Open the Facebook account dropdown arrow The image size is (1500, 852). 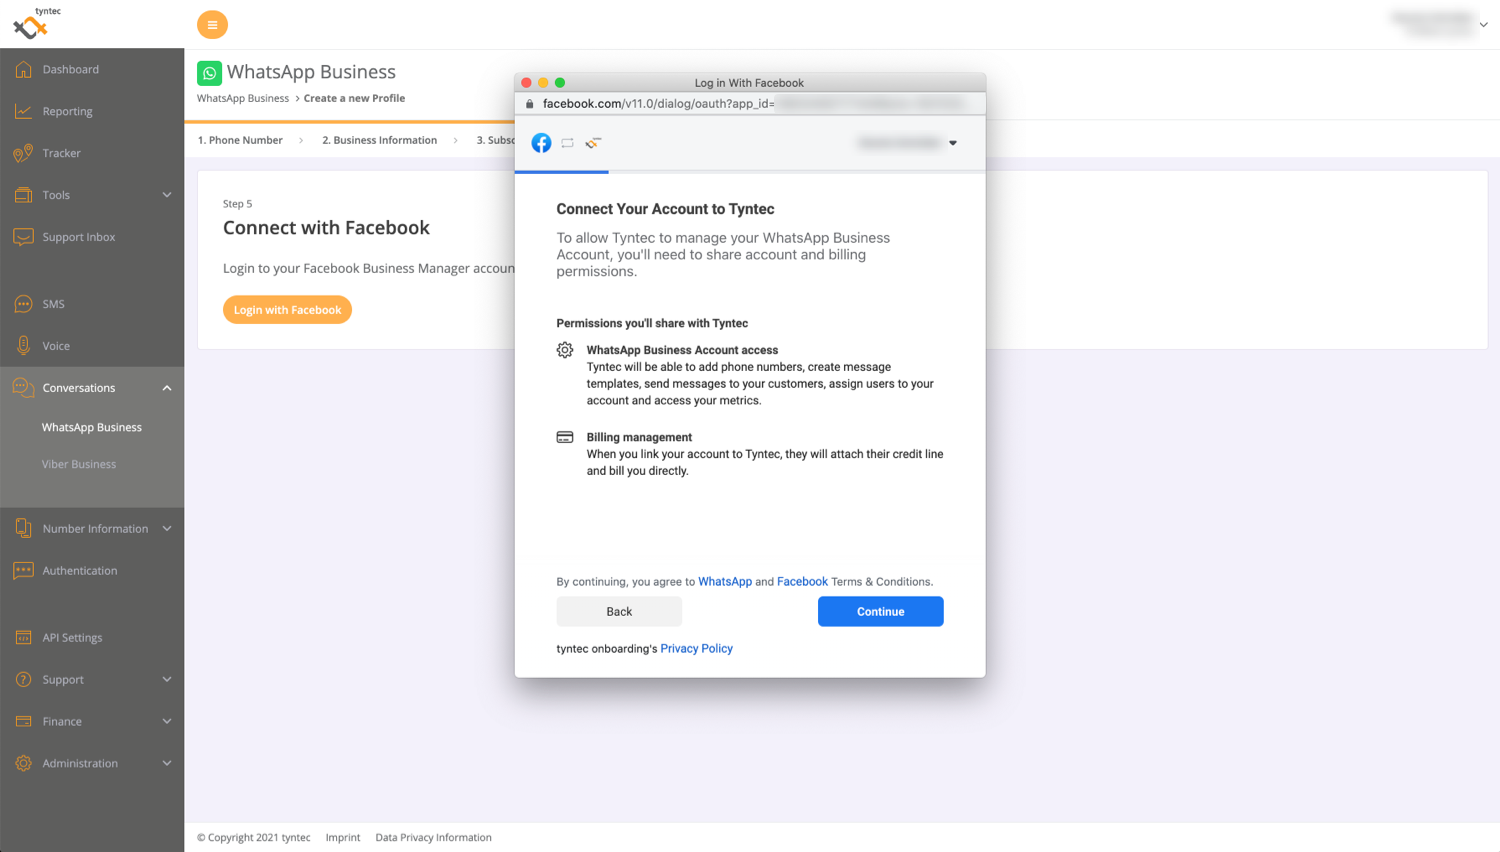tap(953, 143)
